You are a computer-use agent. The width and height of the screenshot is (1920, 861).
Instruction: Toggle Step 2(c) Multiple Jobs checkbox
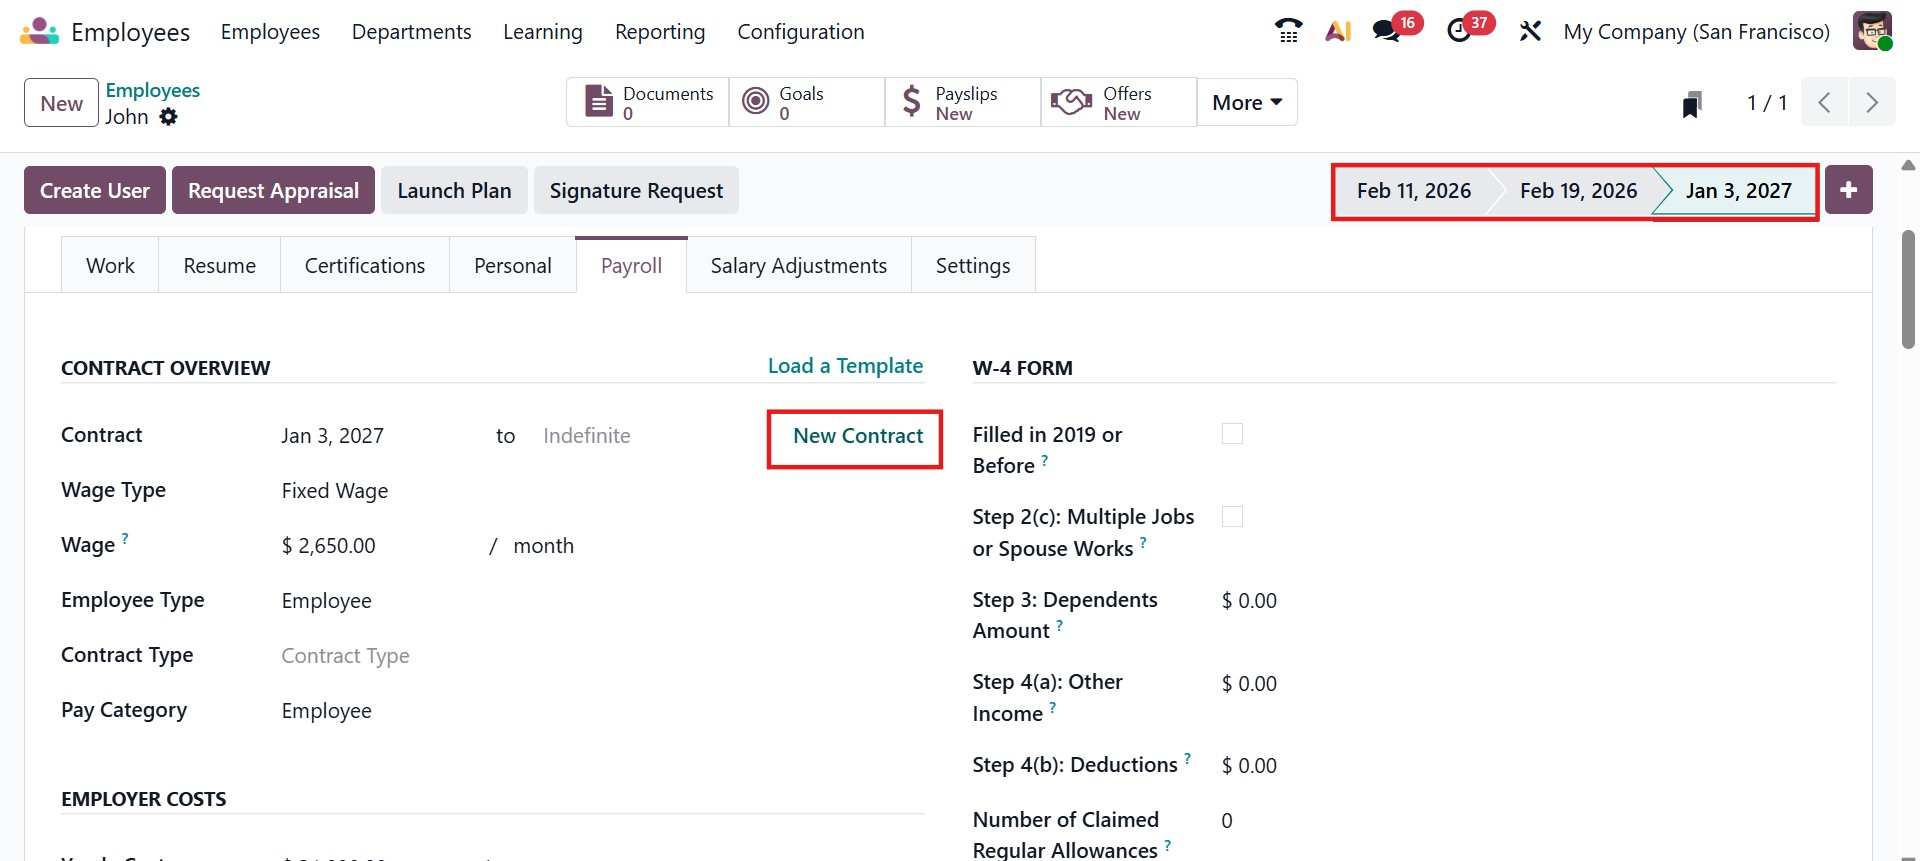tap(1232, 517)
